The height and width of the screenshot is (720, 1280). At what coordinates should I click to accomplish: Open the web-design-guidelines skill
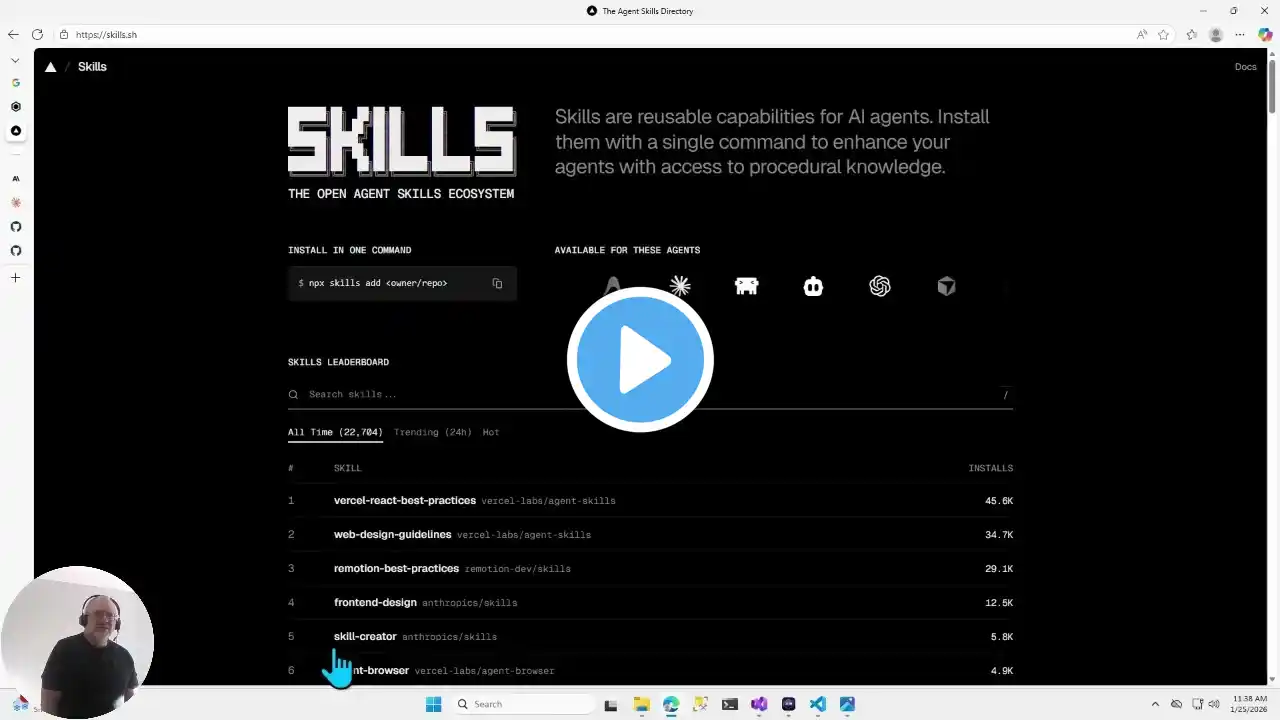pyautogui.click(x=392, y=534)
